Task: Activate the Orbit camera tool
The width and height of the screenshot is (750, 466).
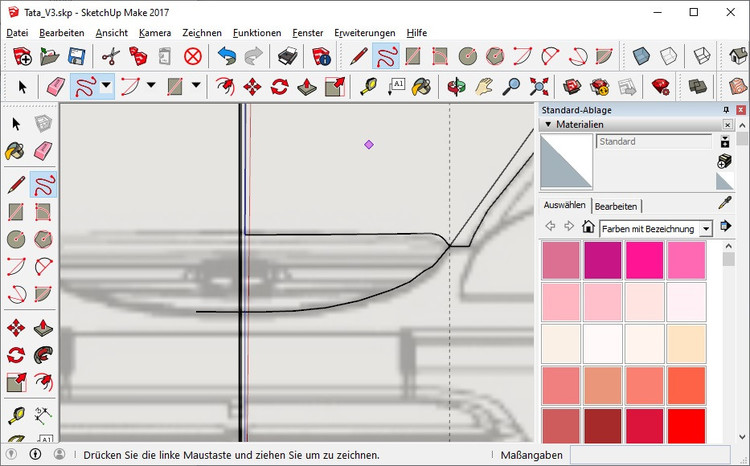Action: coord(456,87)
